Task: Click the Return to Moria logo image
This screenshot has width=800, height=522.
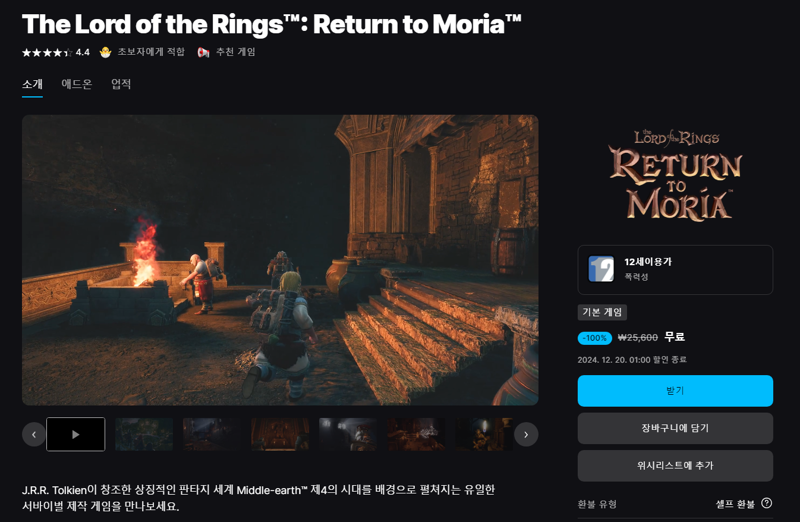Action: coord(675,175)
